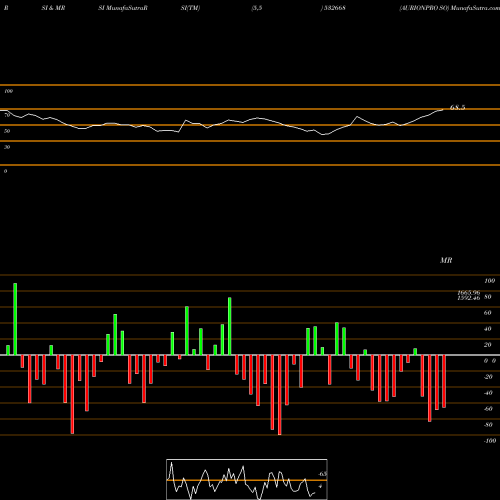Click the MR axis label '20'
The width and height of the screenshot is (500, 500).
[488, 345]
